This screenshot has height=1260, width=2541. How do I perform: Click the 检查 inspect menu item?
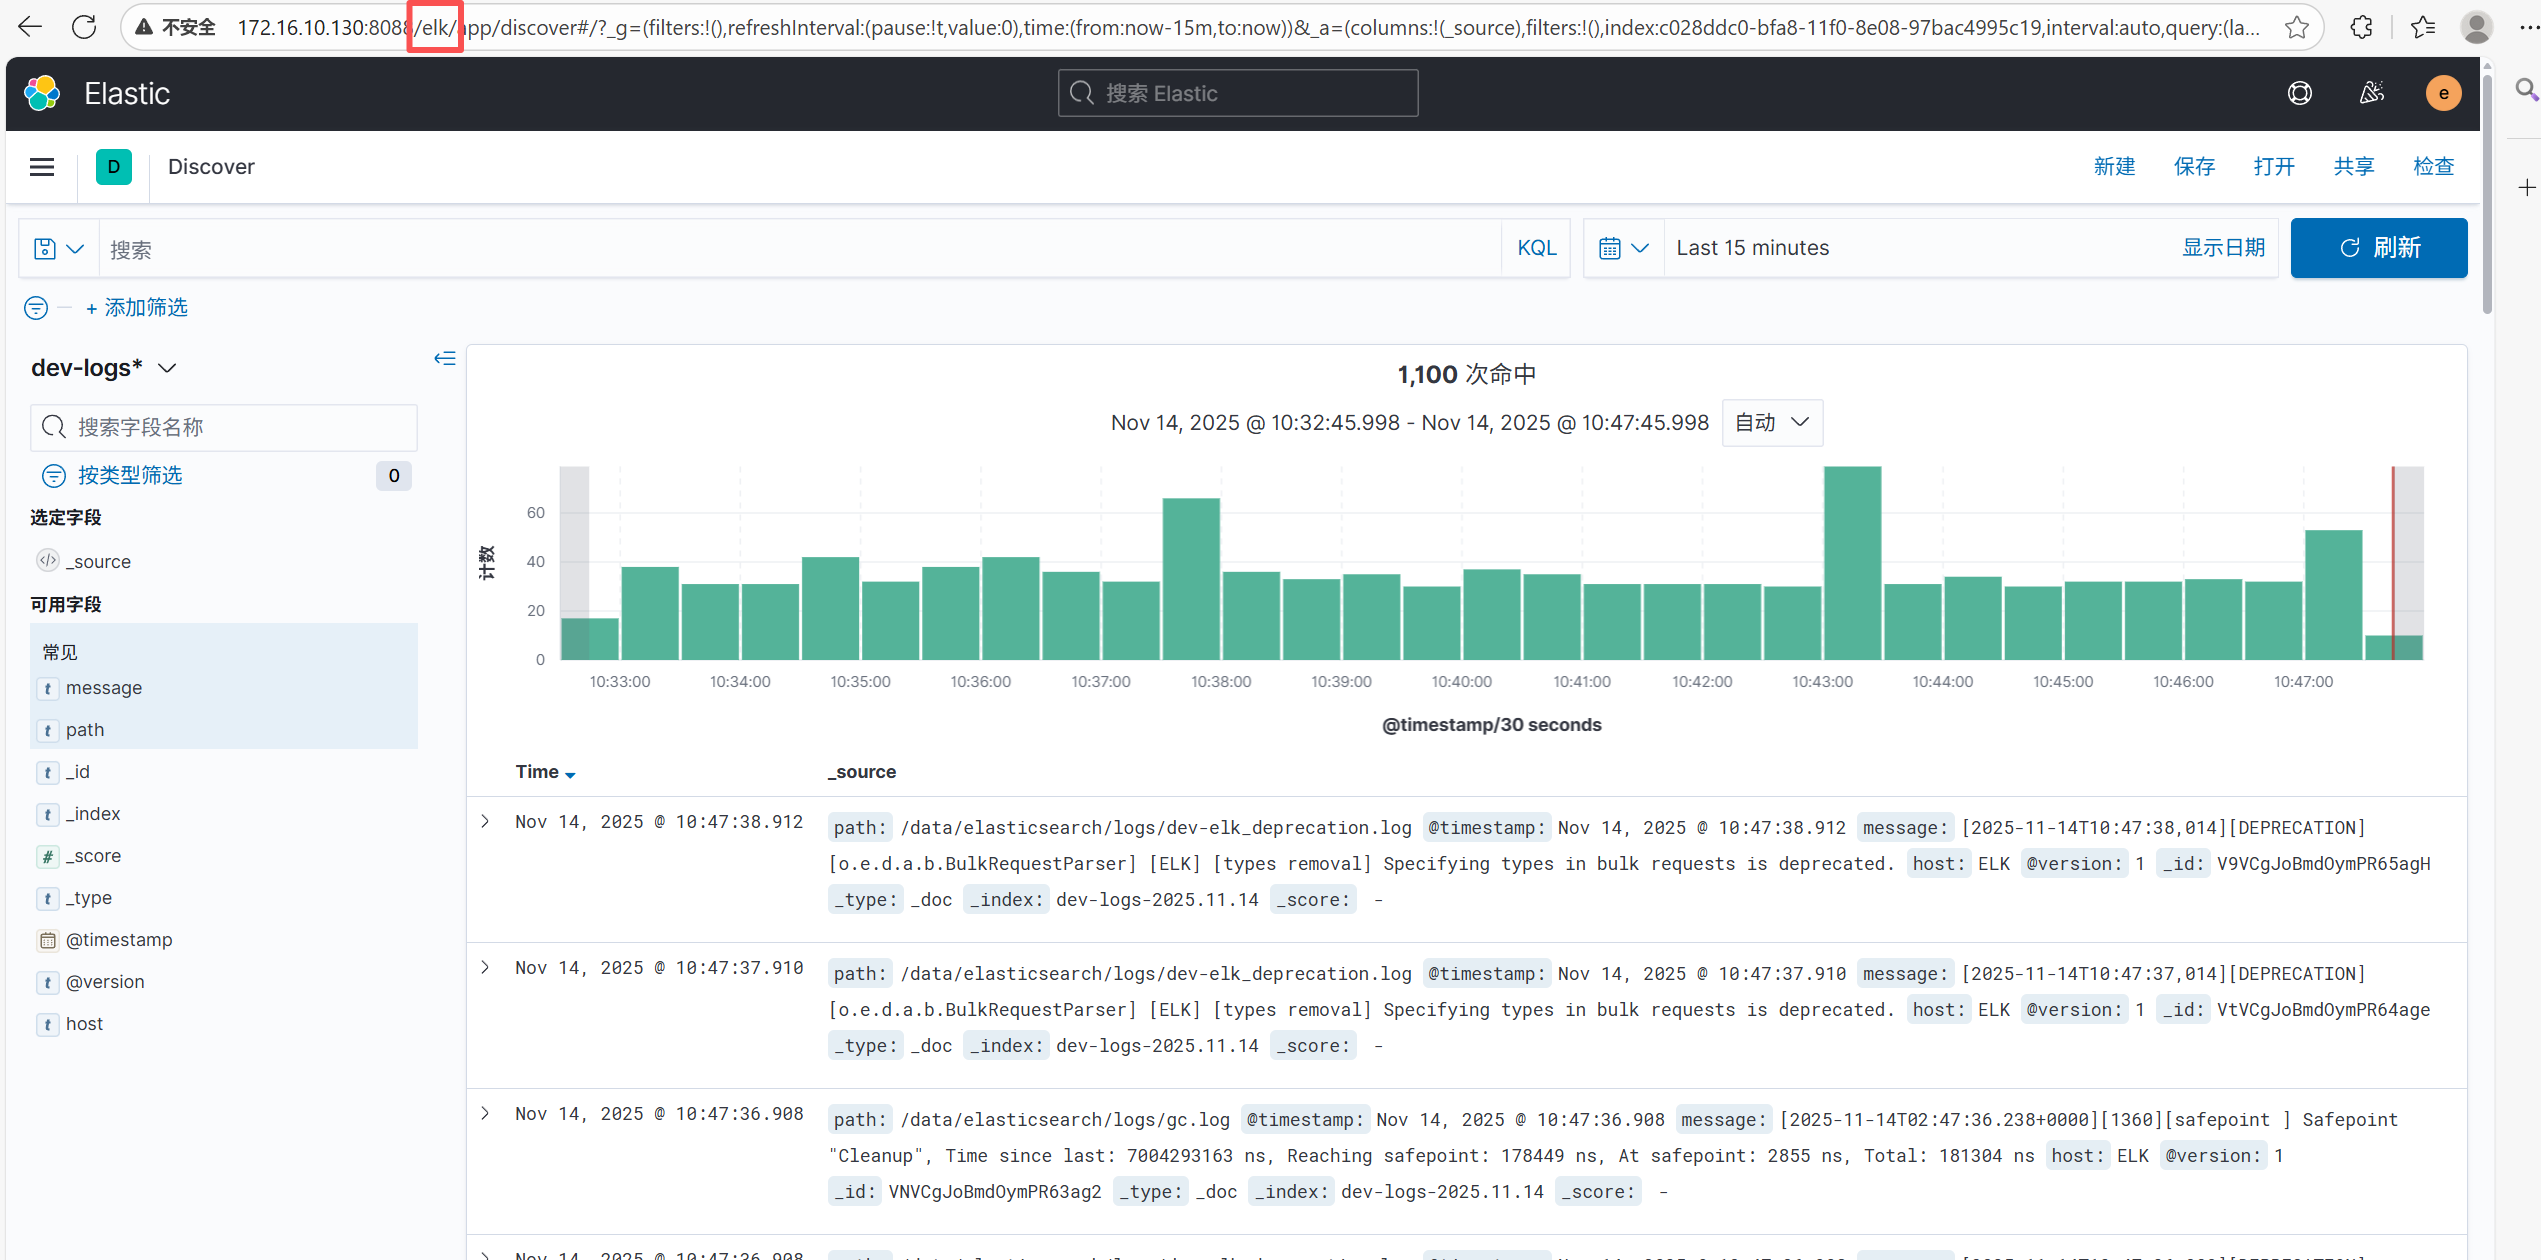click(x=2433, y=167)
